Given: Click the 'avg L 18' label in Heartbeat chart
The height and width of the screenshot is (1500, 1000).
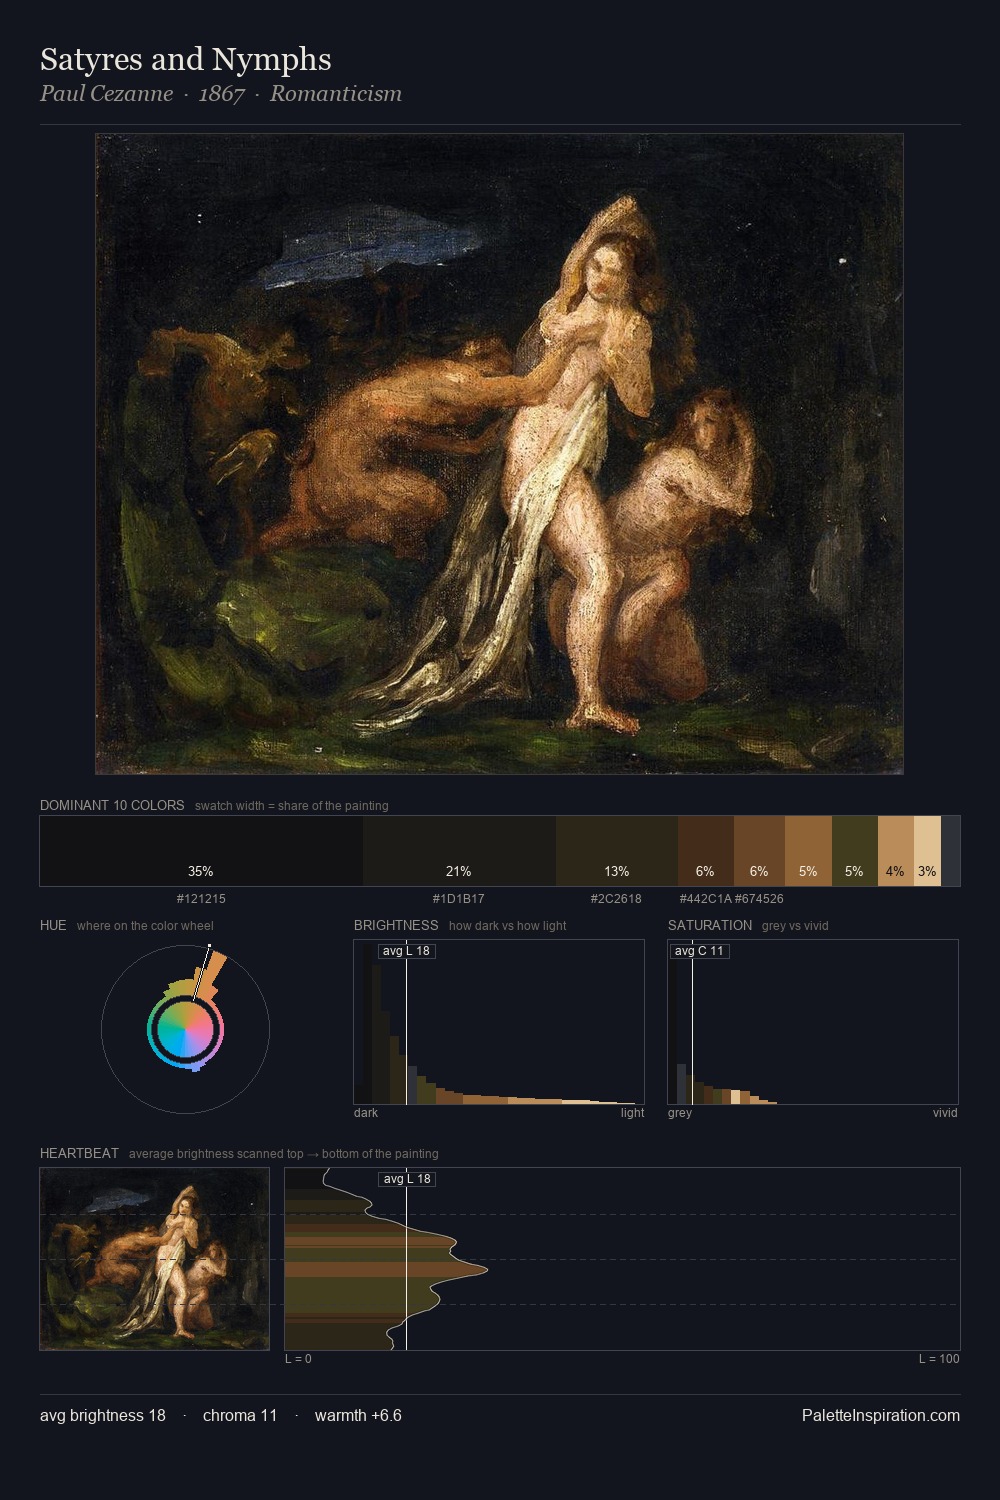Looking at the screenshot, I should point(407,1179).
